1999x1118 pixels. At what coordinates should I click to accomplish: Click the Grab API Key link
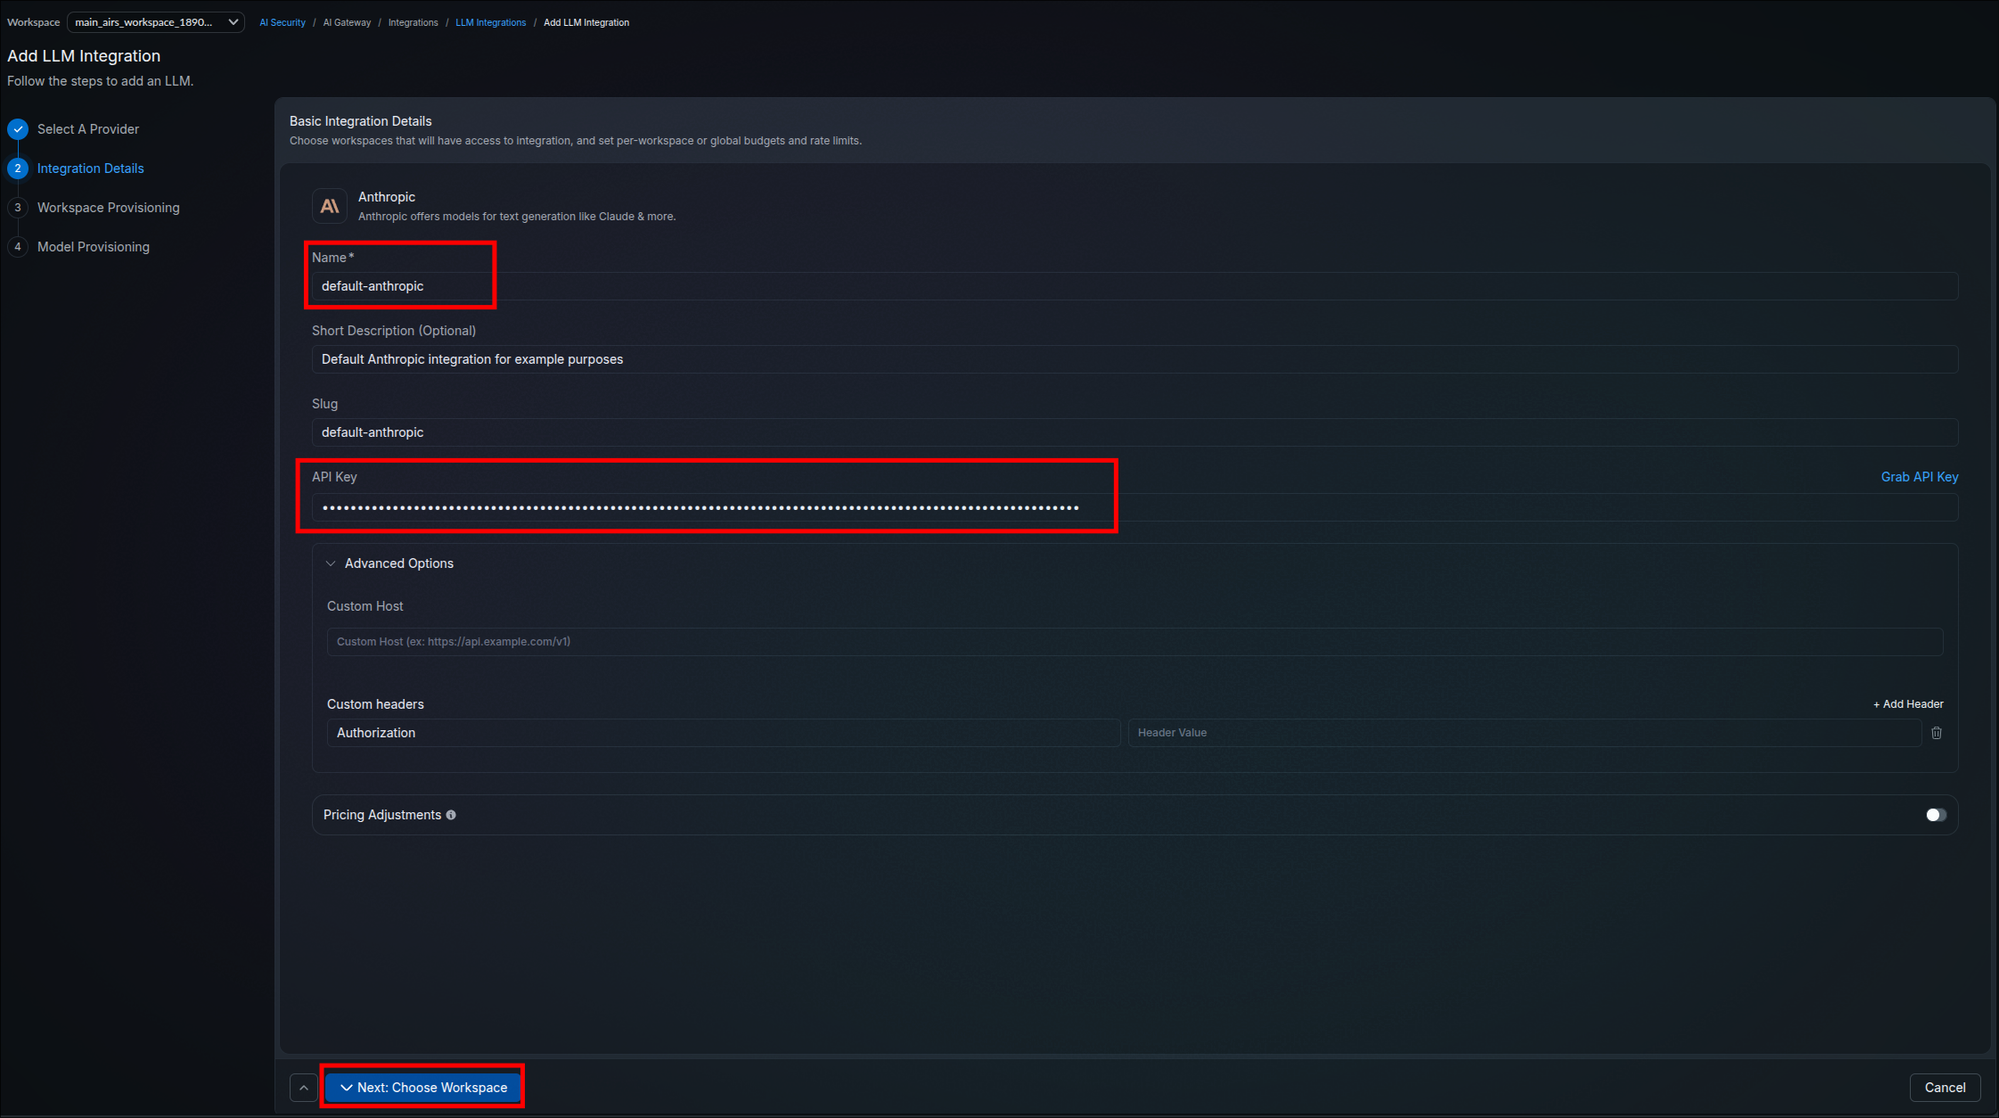(1919, 477)
